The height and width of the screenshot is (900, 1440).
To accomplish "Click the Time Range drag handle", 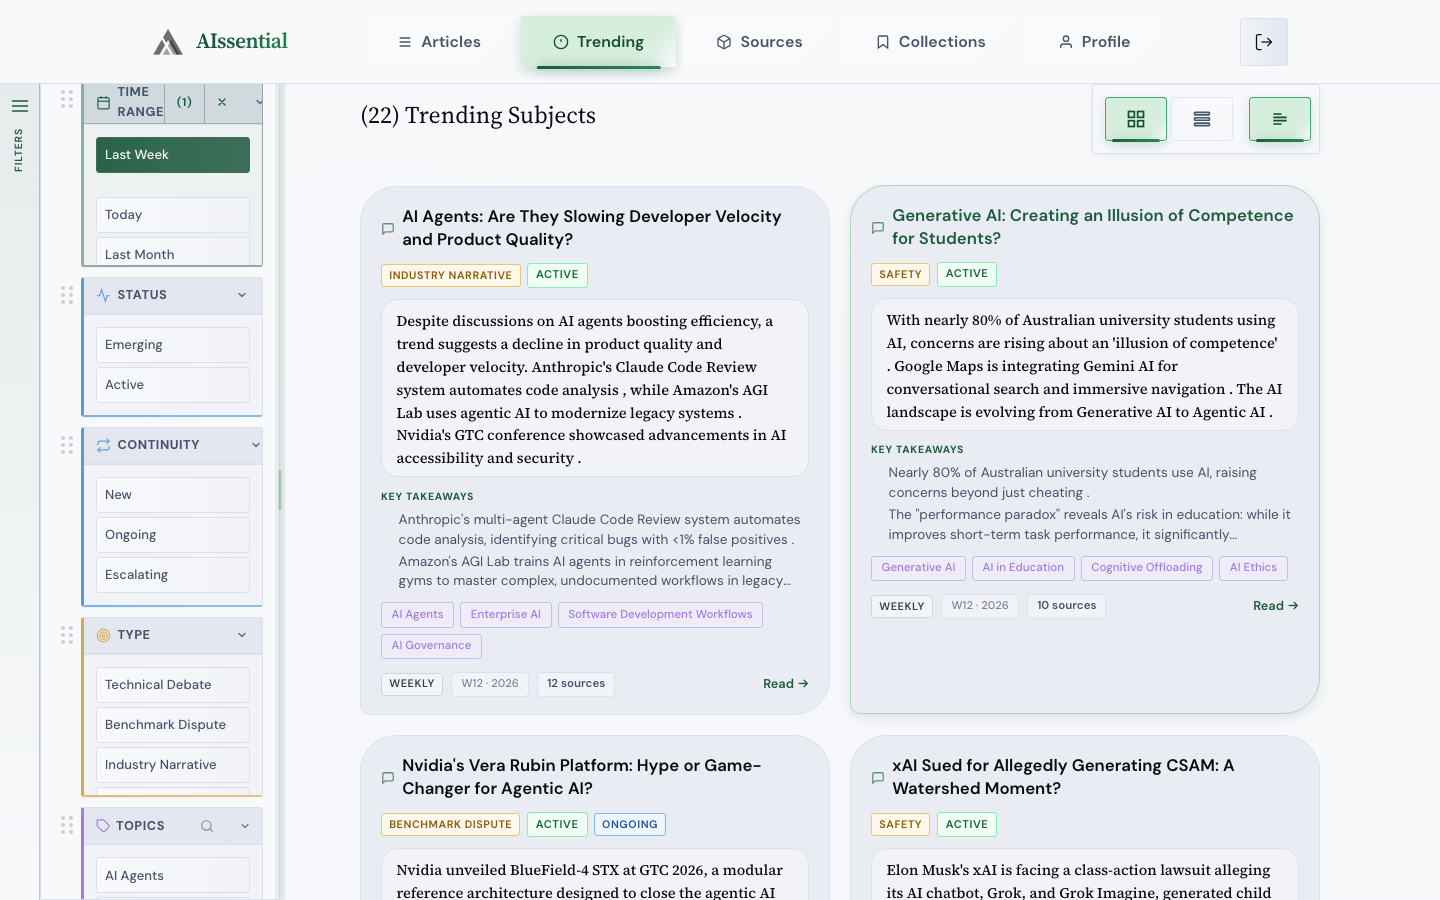I will [x=67, y=99].
